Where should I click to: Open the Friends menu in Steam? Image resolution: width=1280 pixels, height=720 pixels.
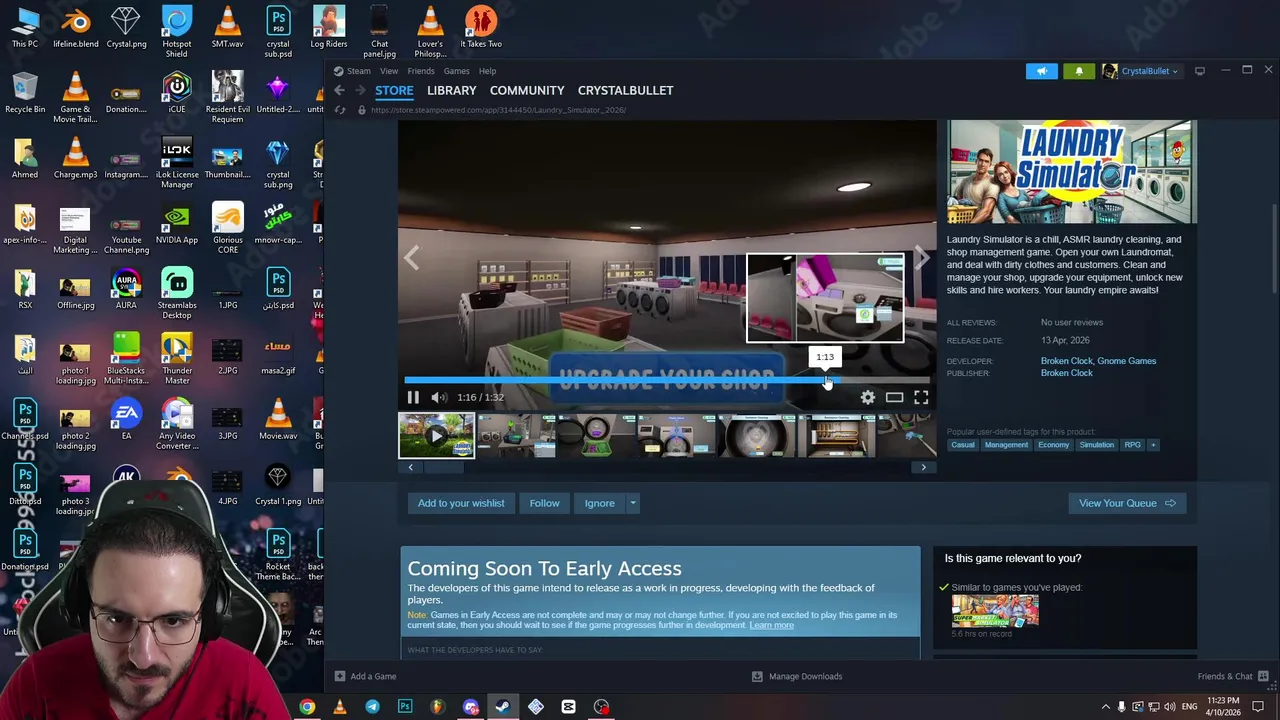coord(421,71)
